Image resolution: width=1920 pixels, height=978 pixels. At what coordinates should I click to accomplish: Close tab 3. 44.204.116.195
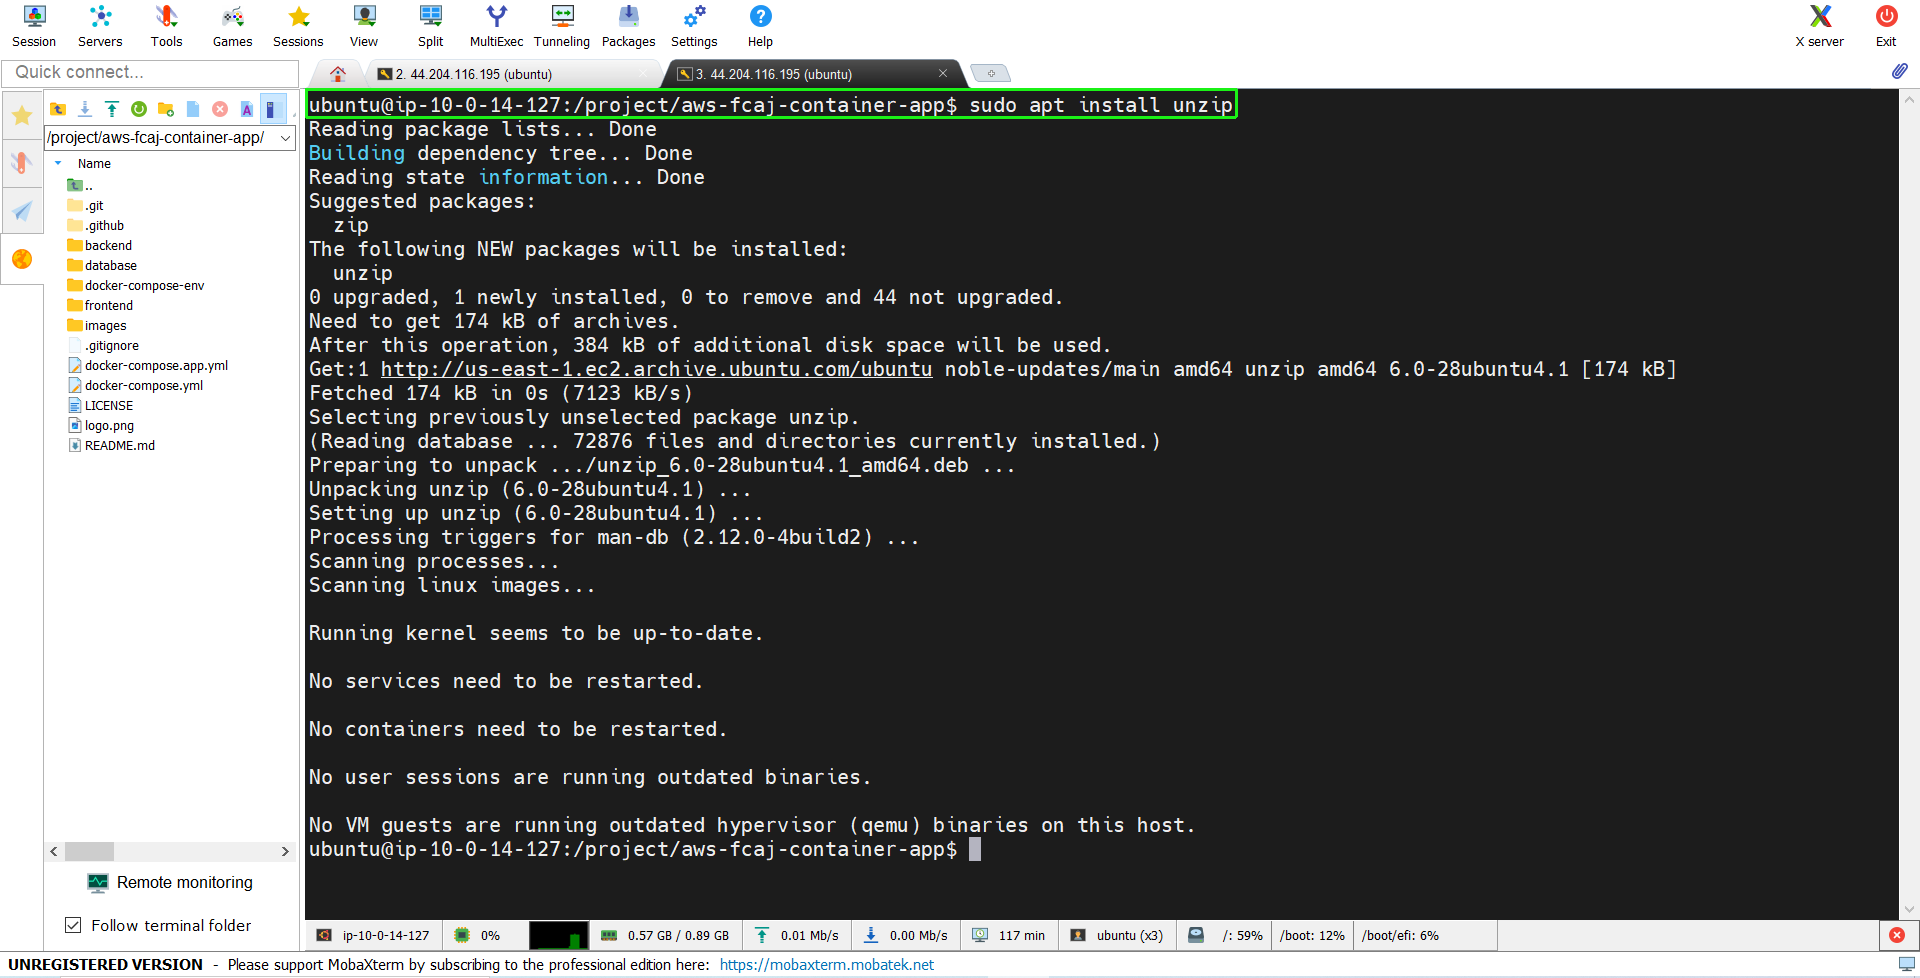(942, 73)
